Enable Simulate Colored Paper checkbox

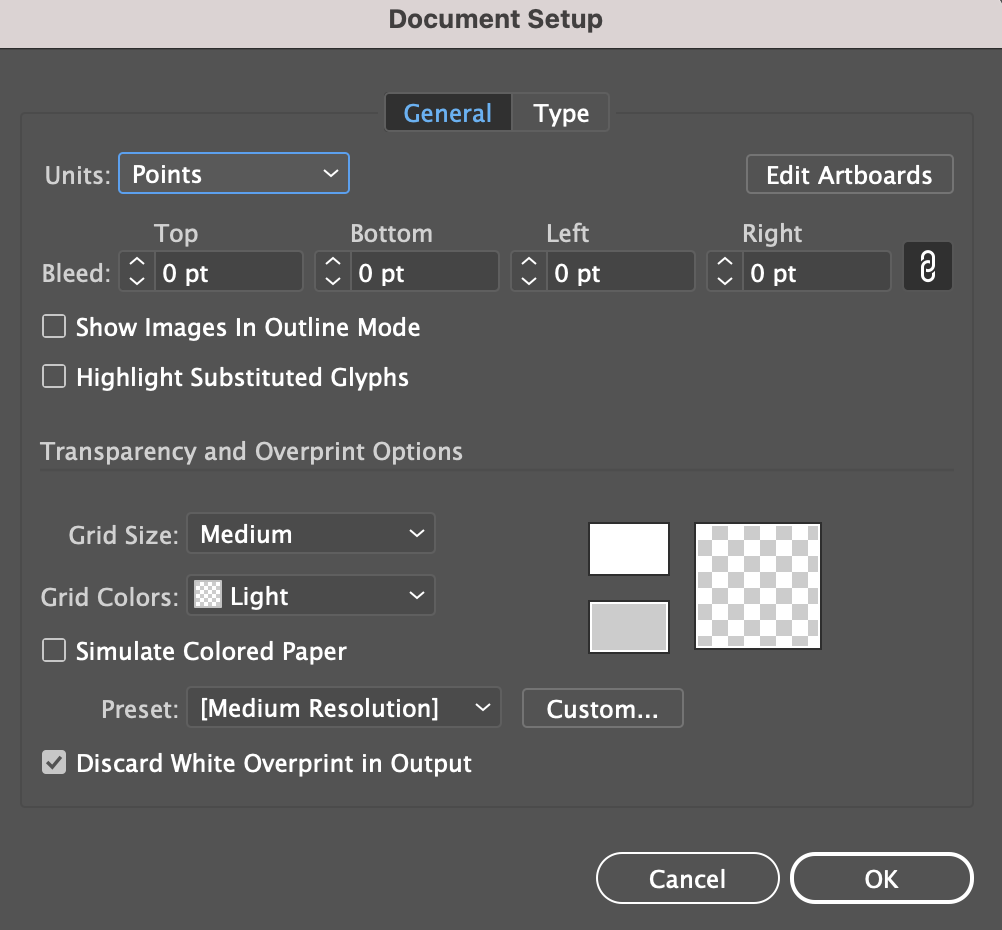pyautogui.click(x=54, y=650)
